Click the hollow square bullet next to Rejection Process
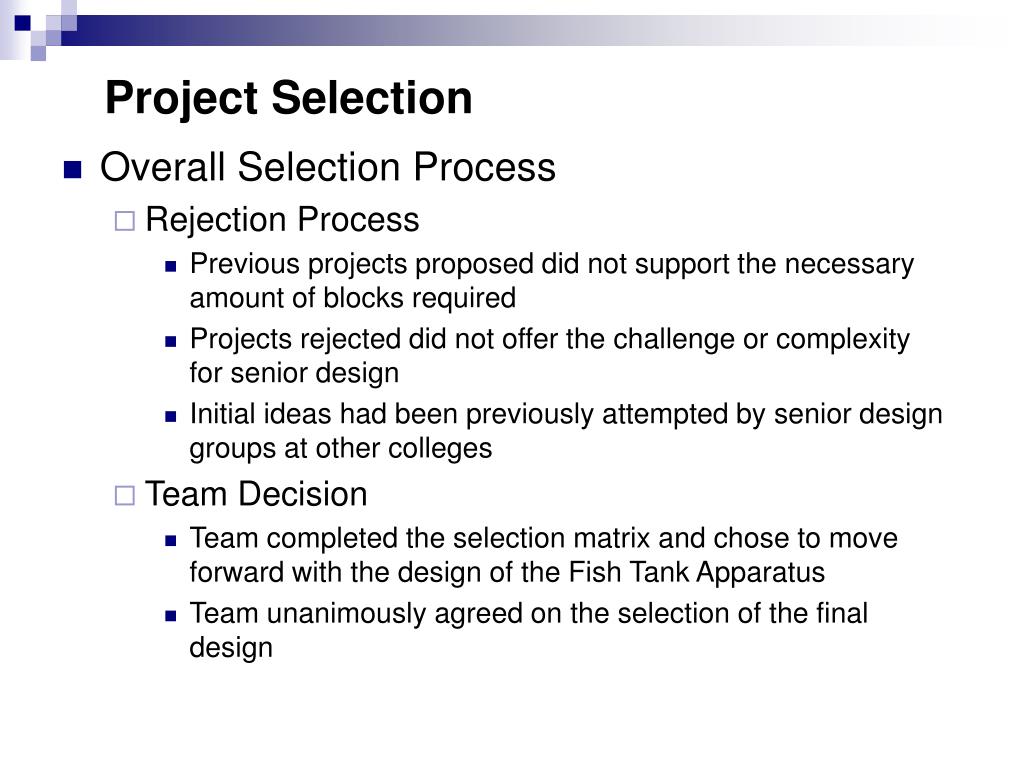Screen dimensions: 1024x768 click(x=125, y=221)
